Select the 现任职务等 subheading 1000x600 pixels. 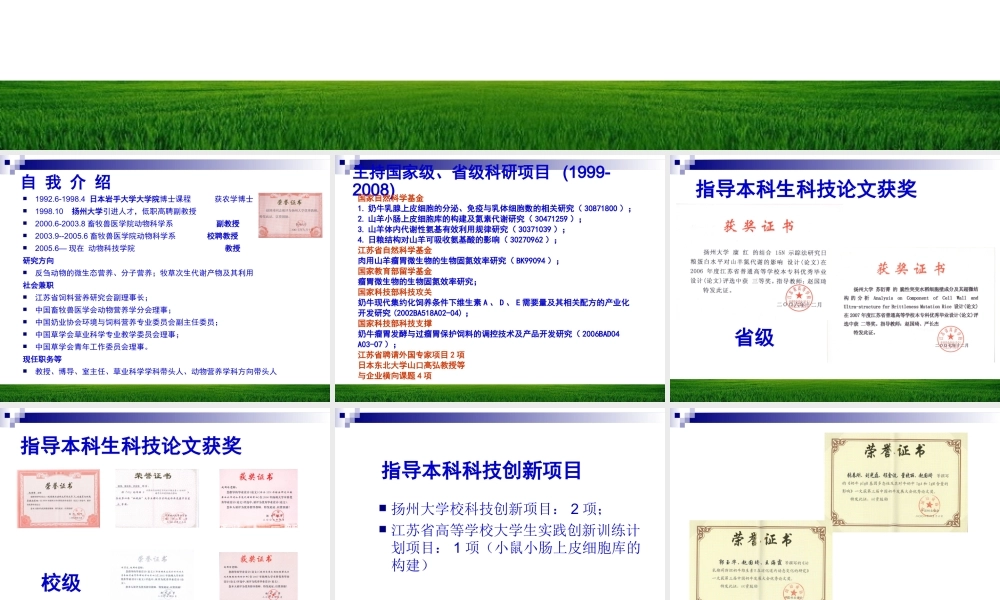point(42,360)
